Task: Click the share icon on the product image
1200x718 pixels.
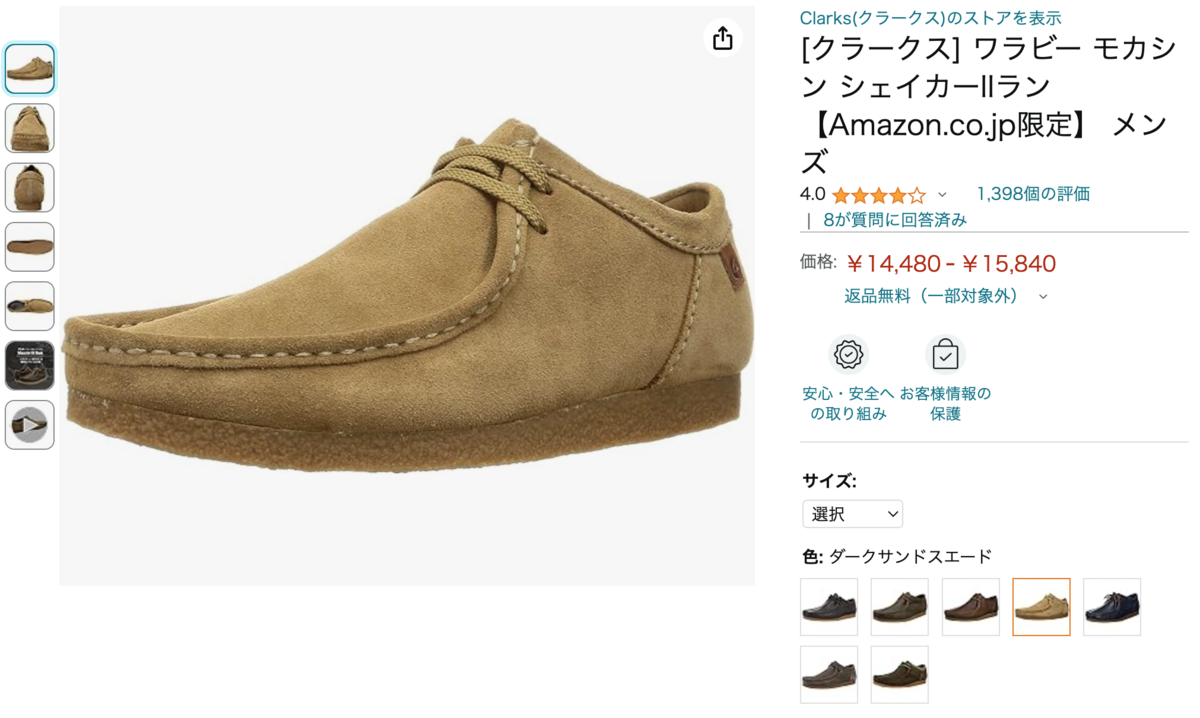Action: pyautogui.click(x=722, y=39)
